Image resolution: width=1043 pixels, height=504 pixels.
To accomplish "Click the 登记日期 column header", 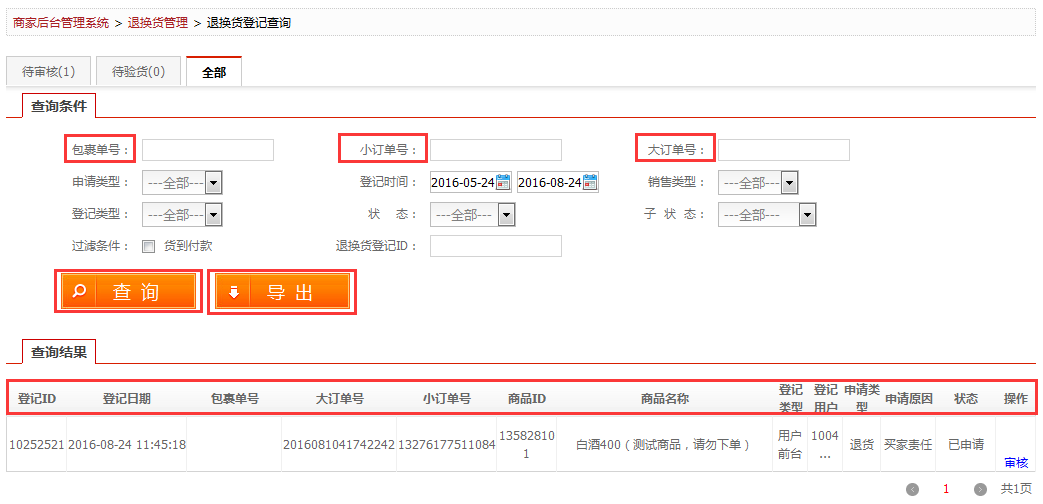I will point(126,399).
